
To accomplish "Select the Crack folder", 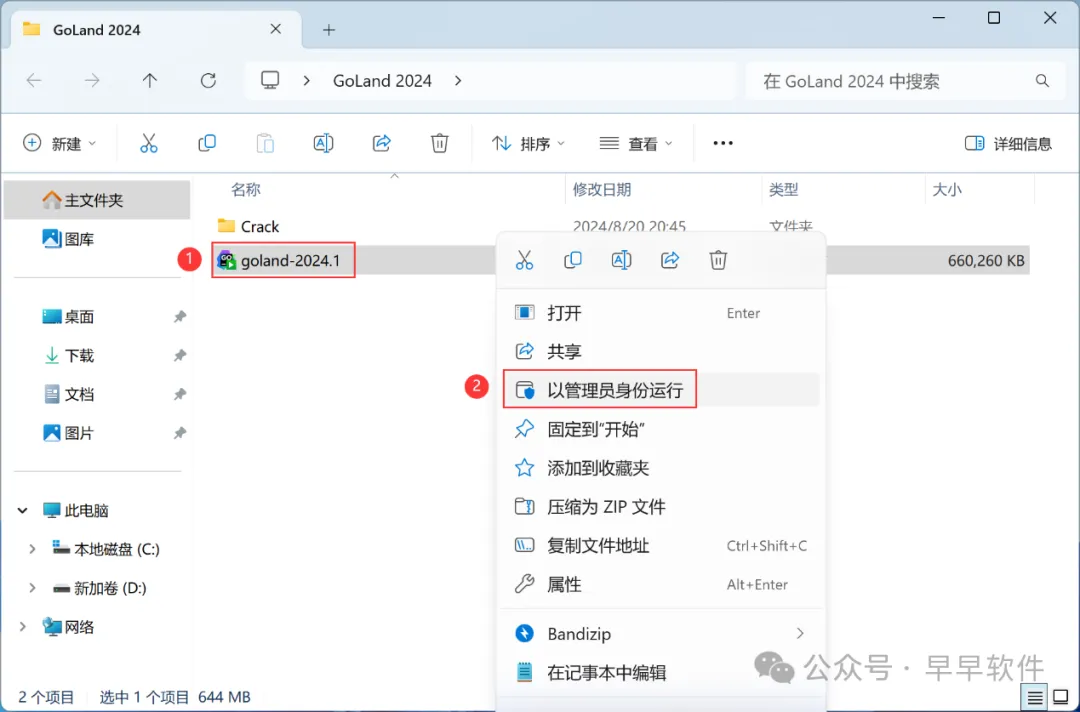I will click(x=249, y=226).
